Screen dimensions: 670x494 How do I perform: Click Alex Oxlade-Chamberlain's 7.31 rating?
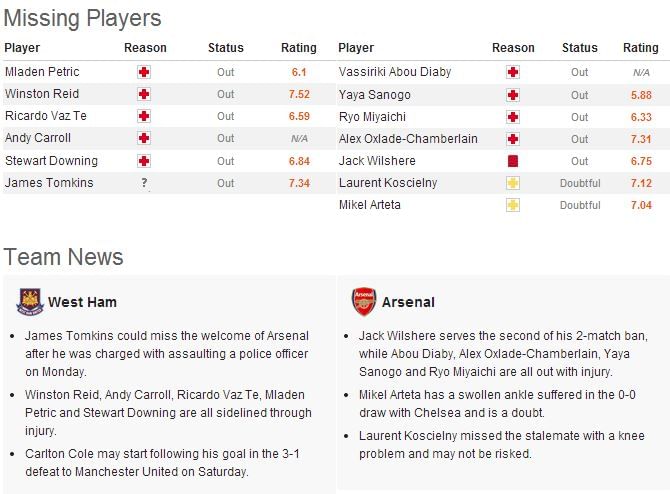641,139
